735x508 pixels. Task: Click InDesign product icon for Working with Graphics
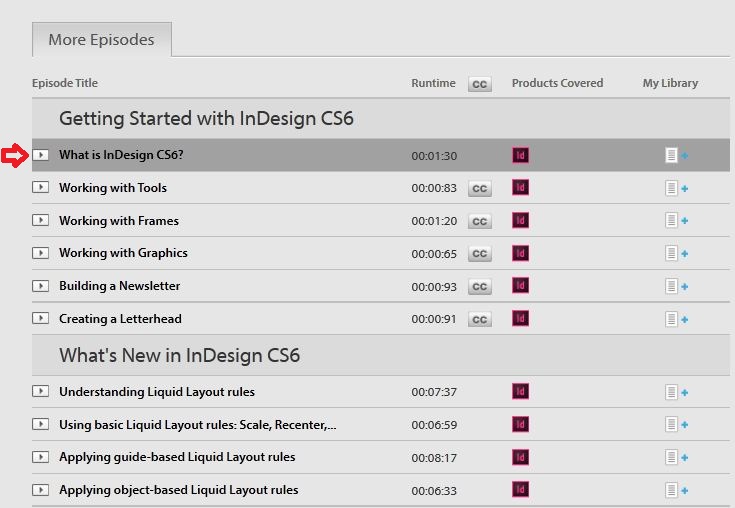click(520, 253)
